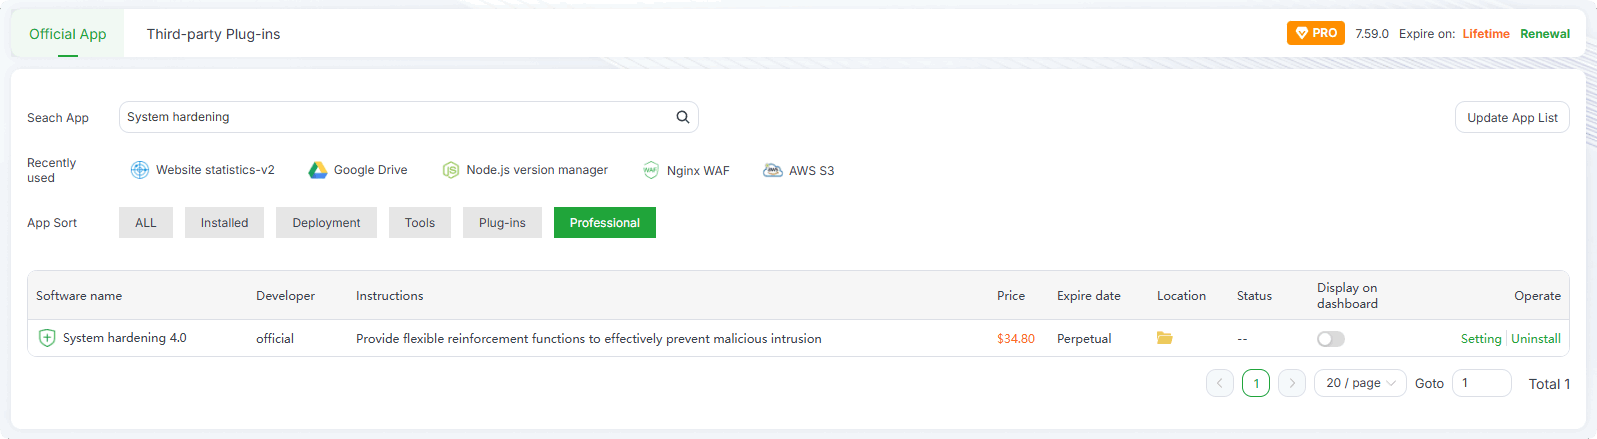Click the Nginx WAF shield icon
1597x439 pixels.
click(651, 170)
